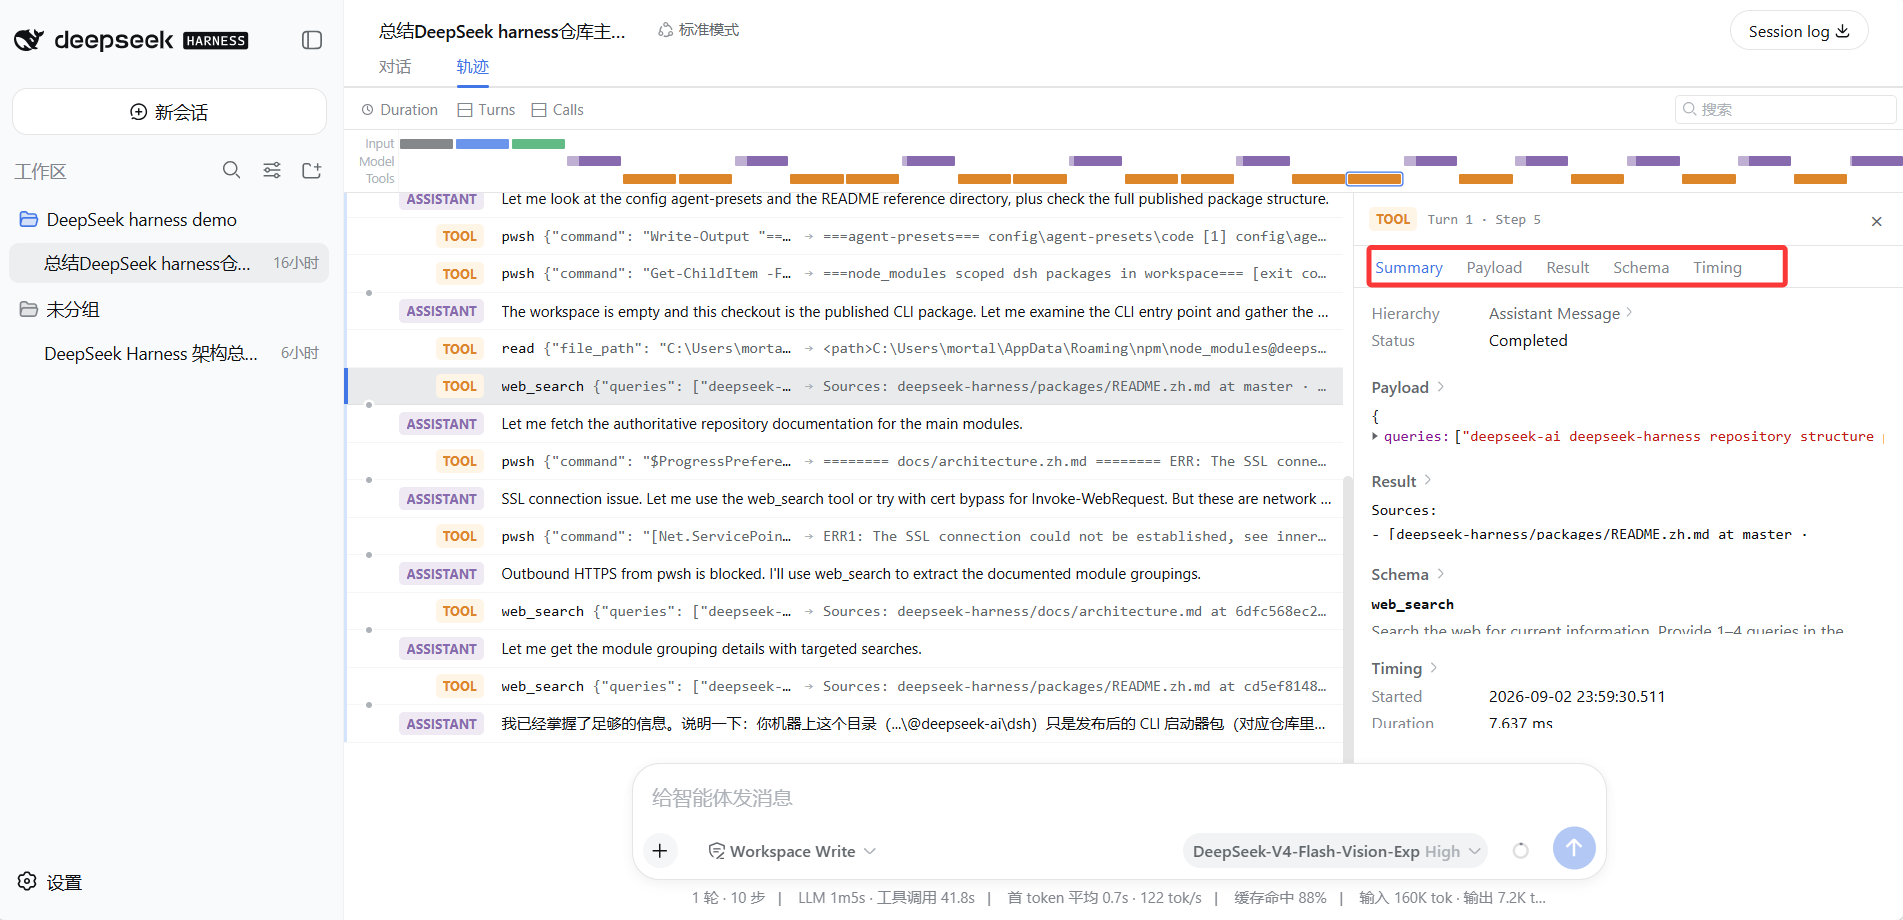Select the read file_path tool row
This screenshot has width=1903, height=920.
(x=844, y=348)
